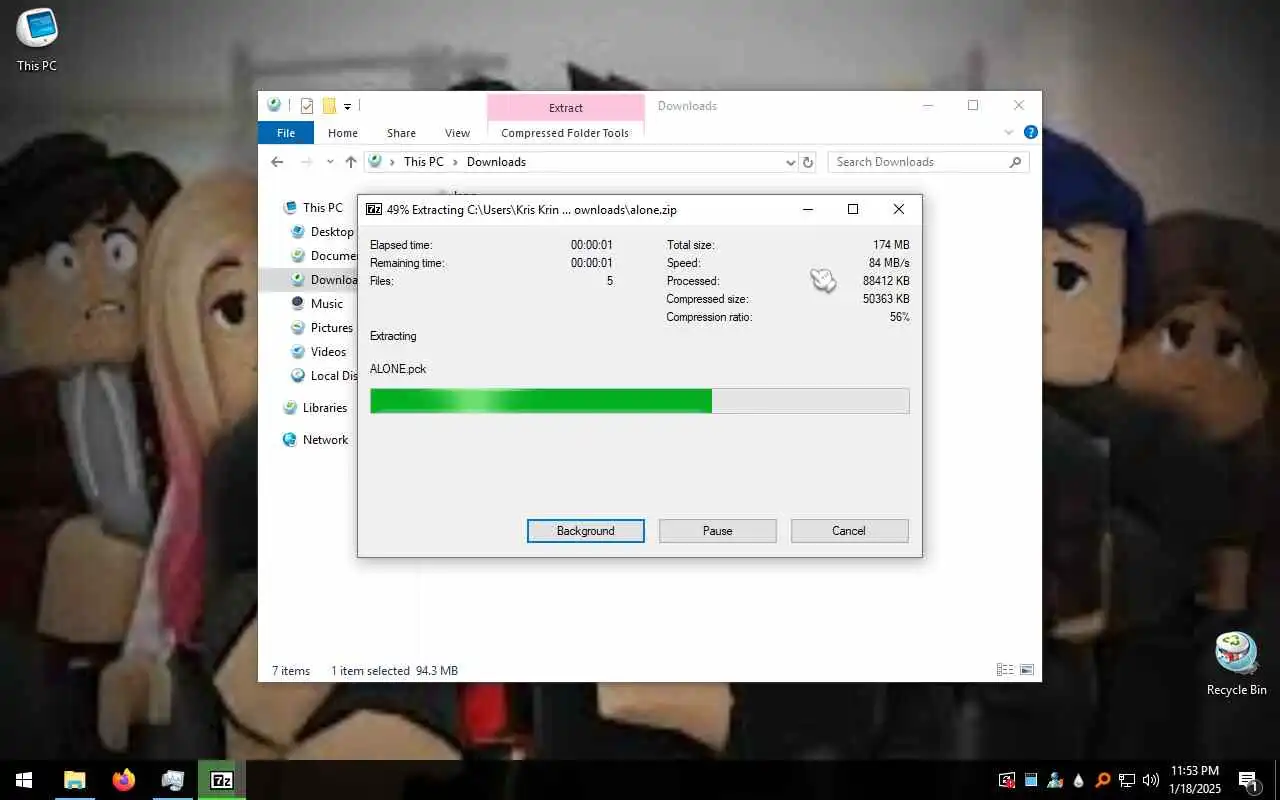Select Downloads in navigation pane

(323, 280)
